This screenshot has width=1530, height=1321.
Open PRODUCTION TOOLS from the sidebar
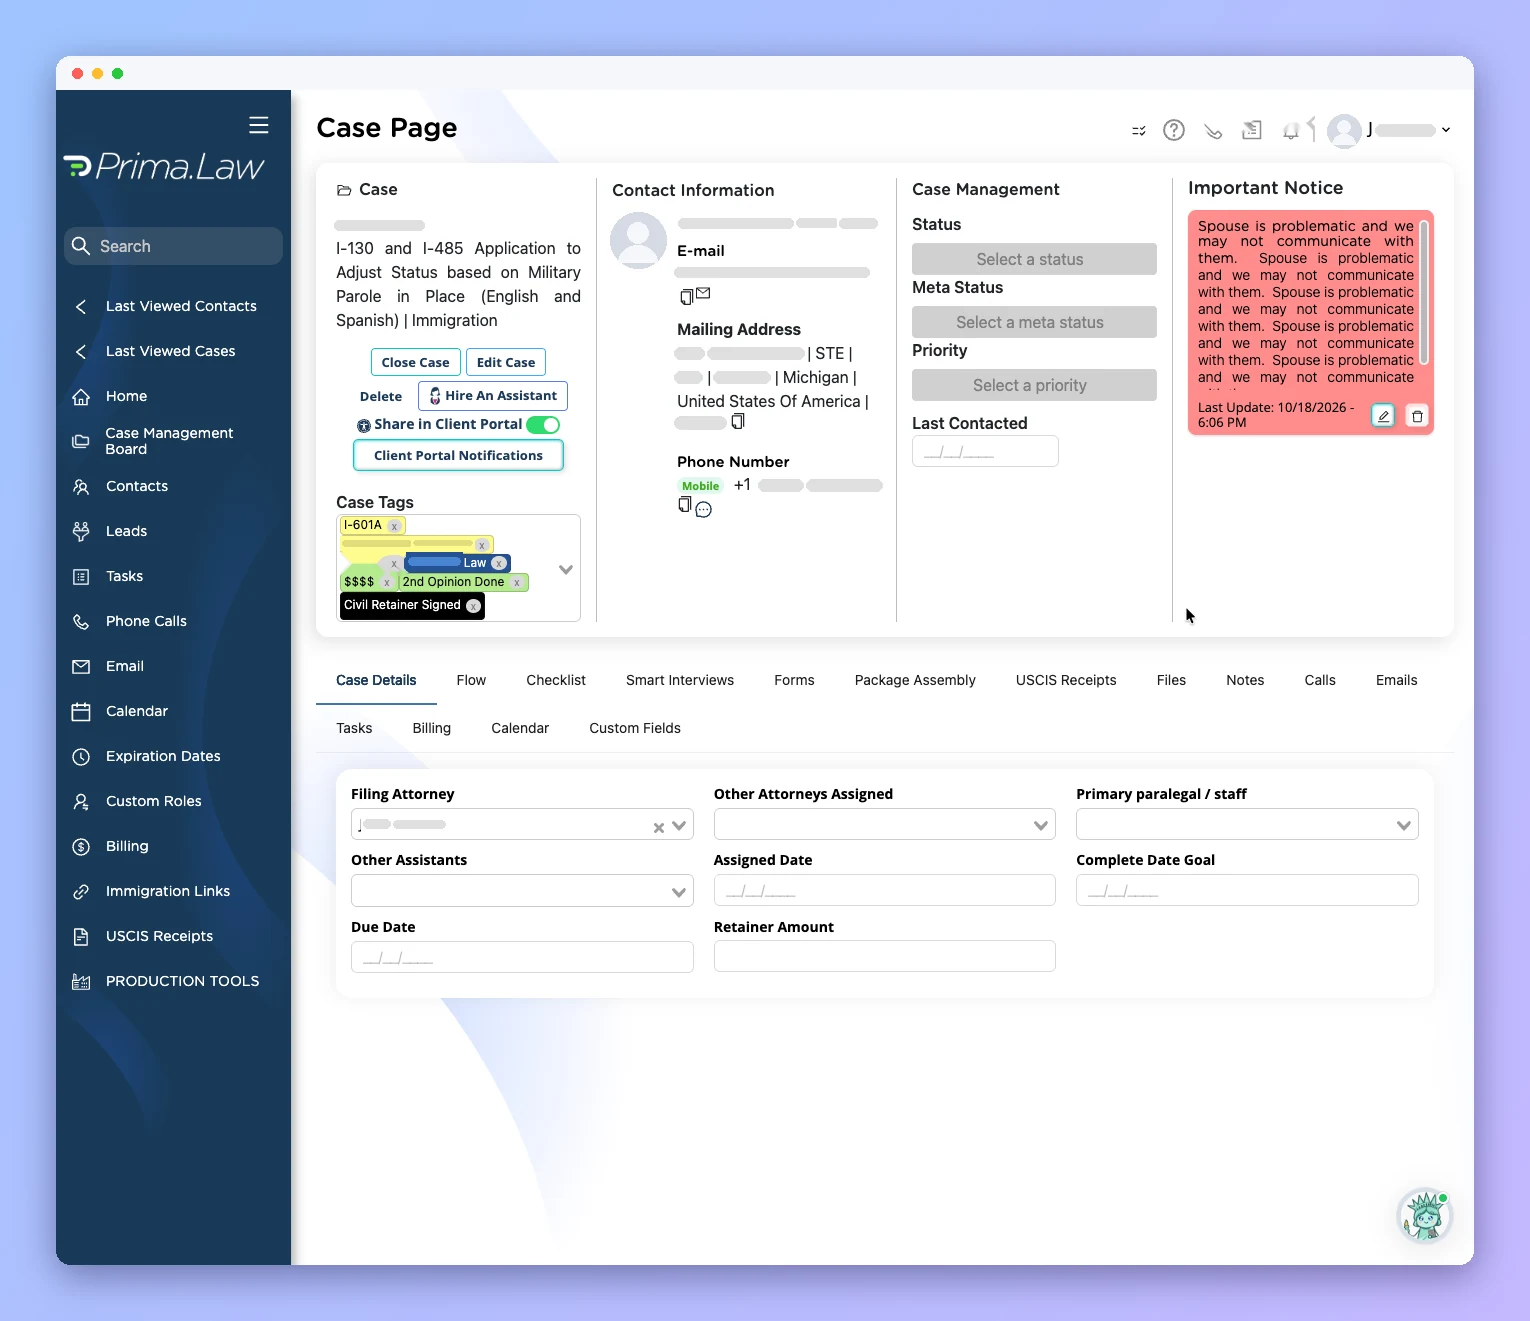(182, 981)
